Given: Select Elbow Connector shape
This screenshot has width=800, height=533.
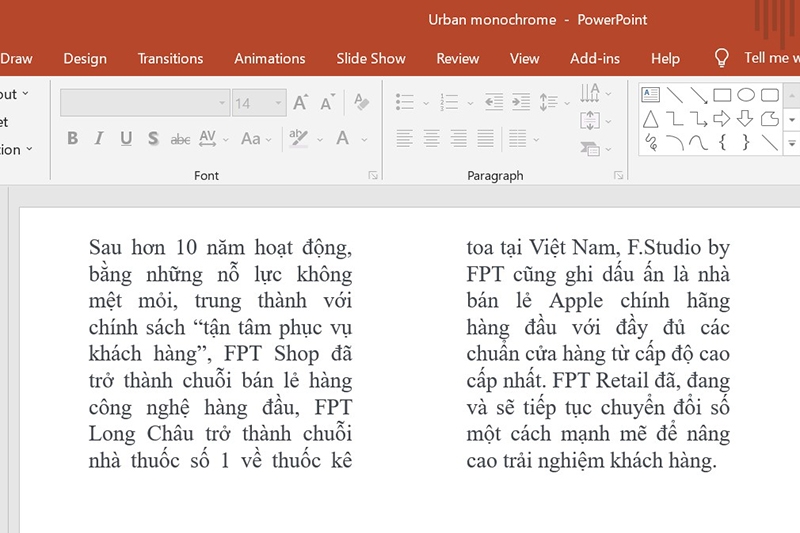Looking at the screenshot, I should [x=674, y=119].
